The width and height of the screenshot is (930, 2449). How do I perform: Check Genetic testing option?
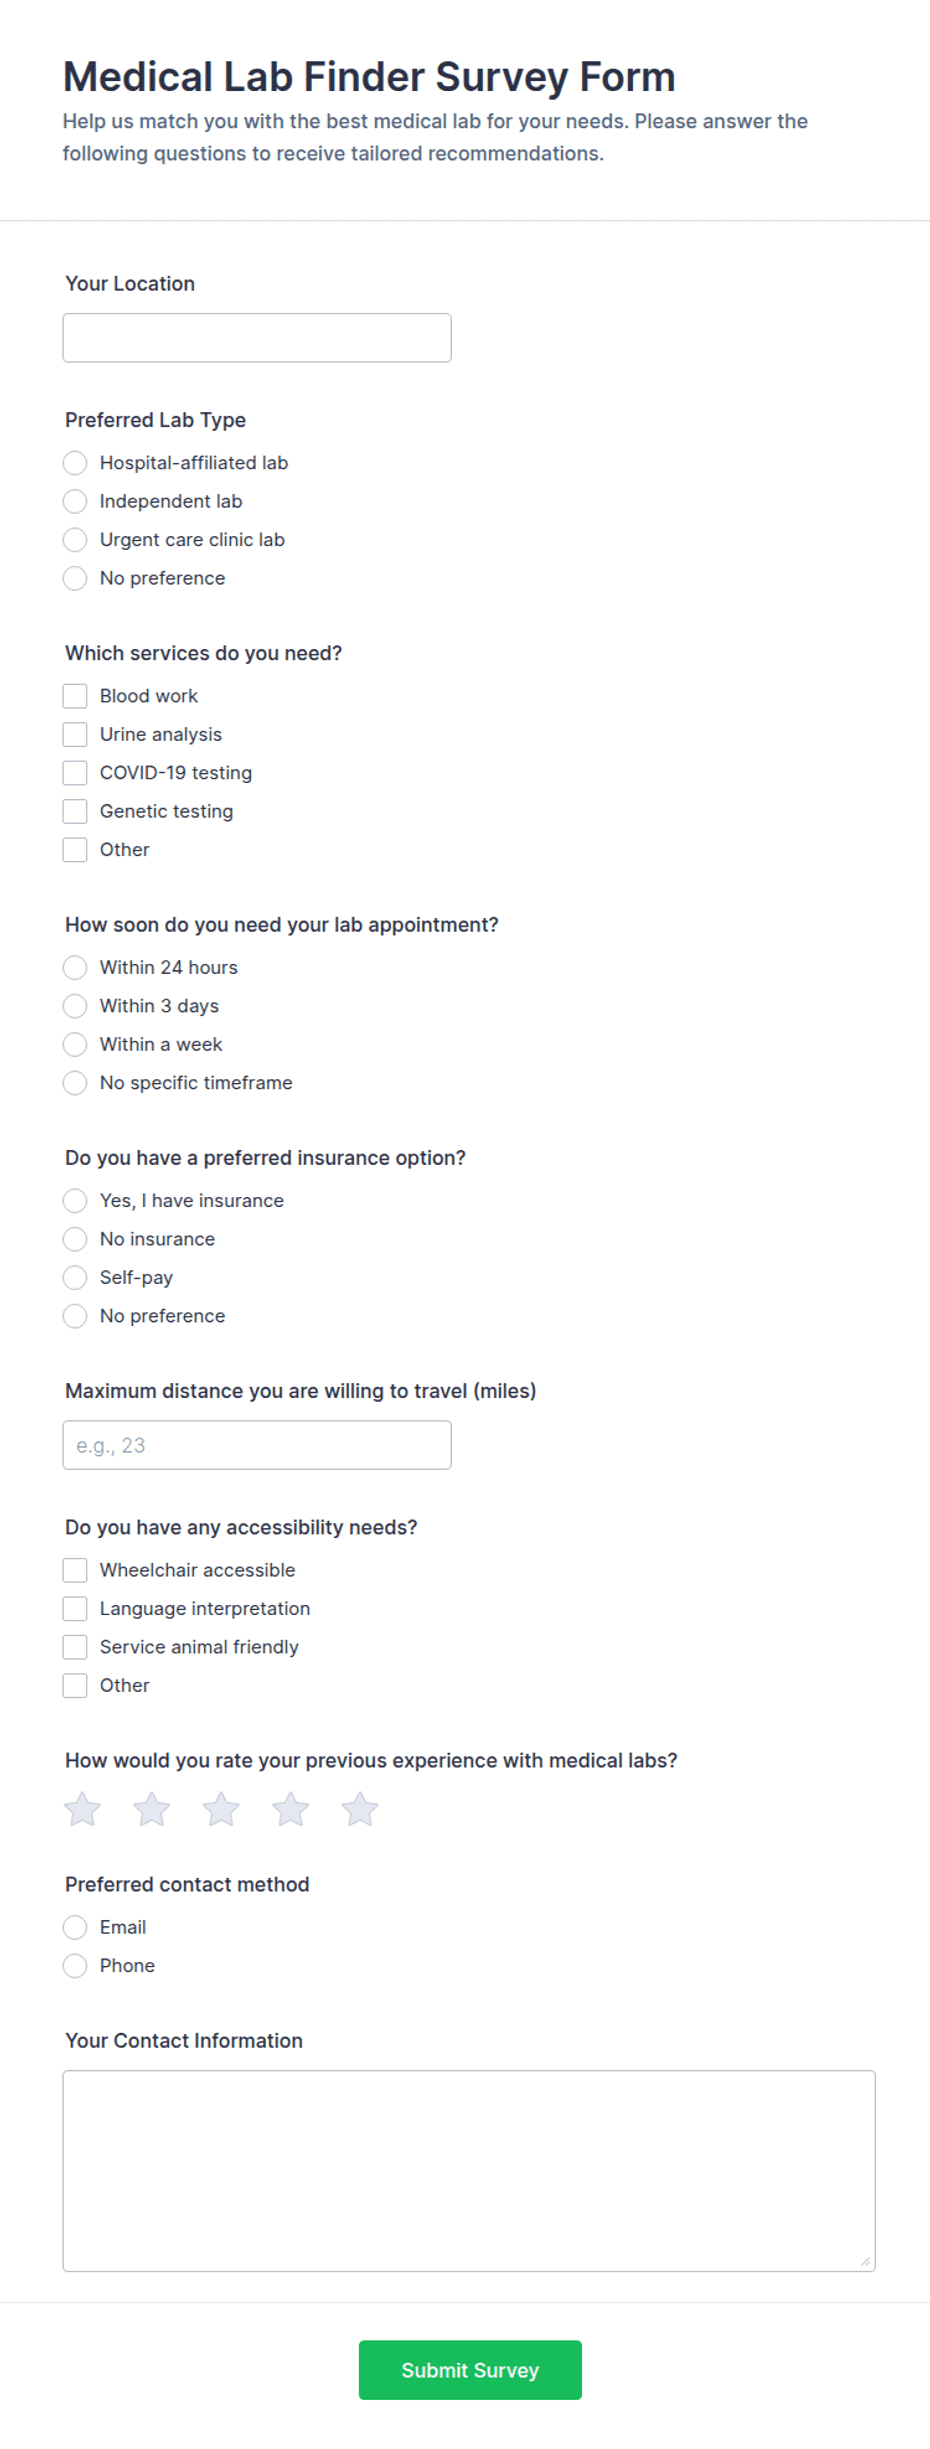click(75, 811)
